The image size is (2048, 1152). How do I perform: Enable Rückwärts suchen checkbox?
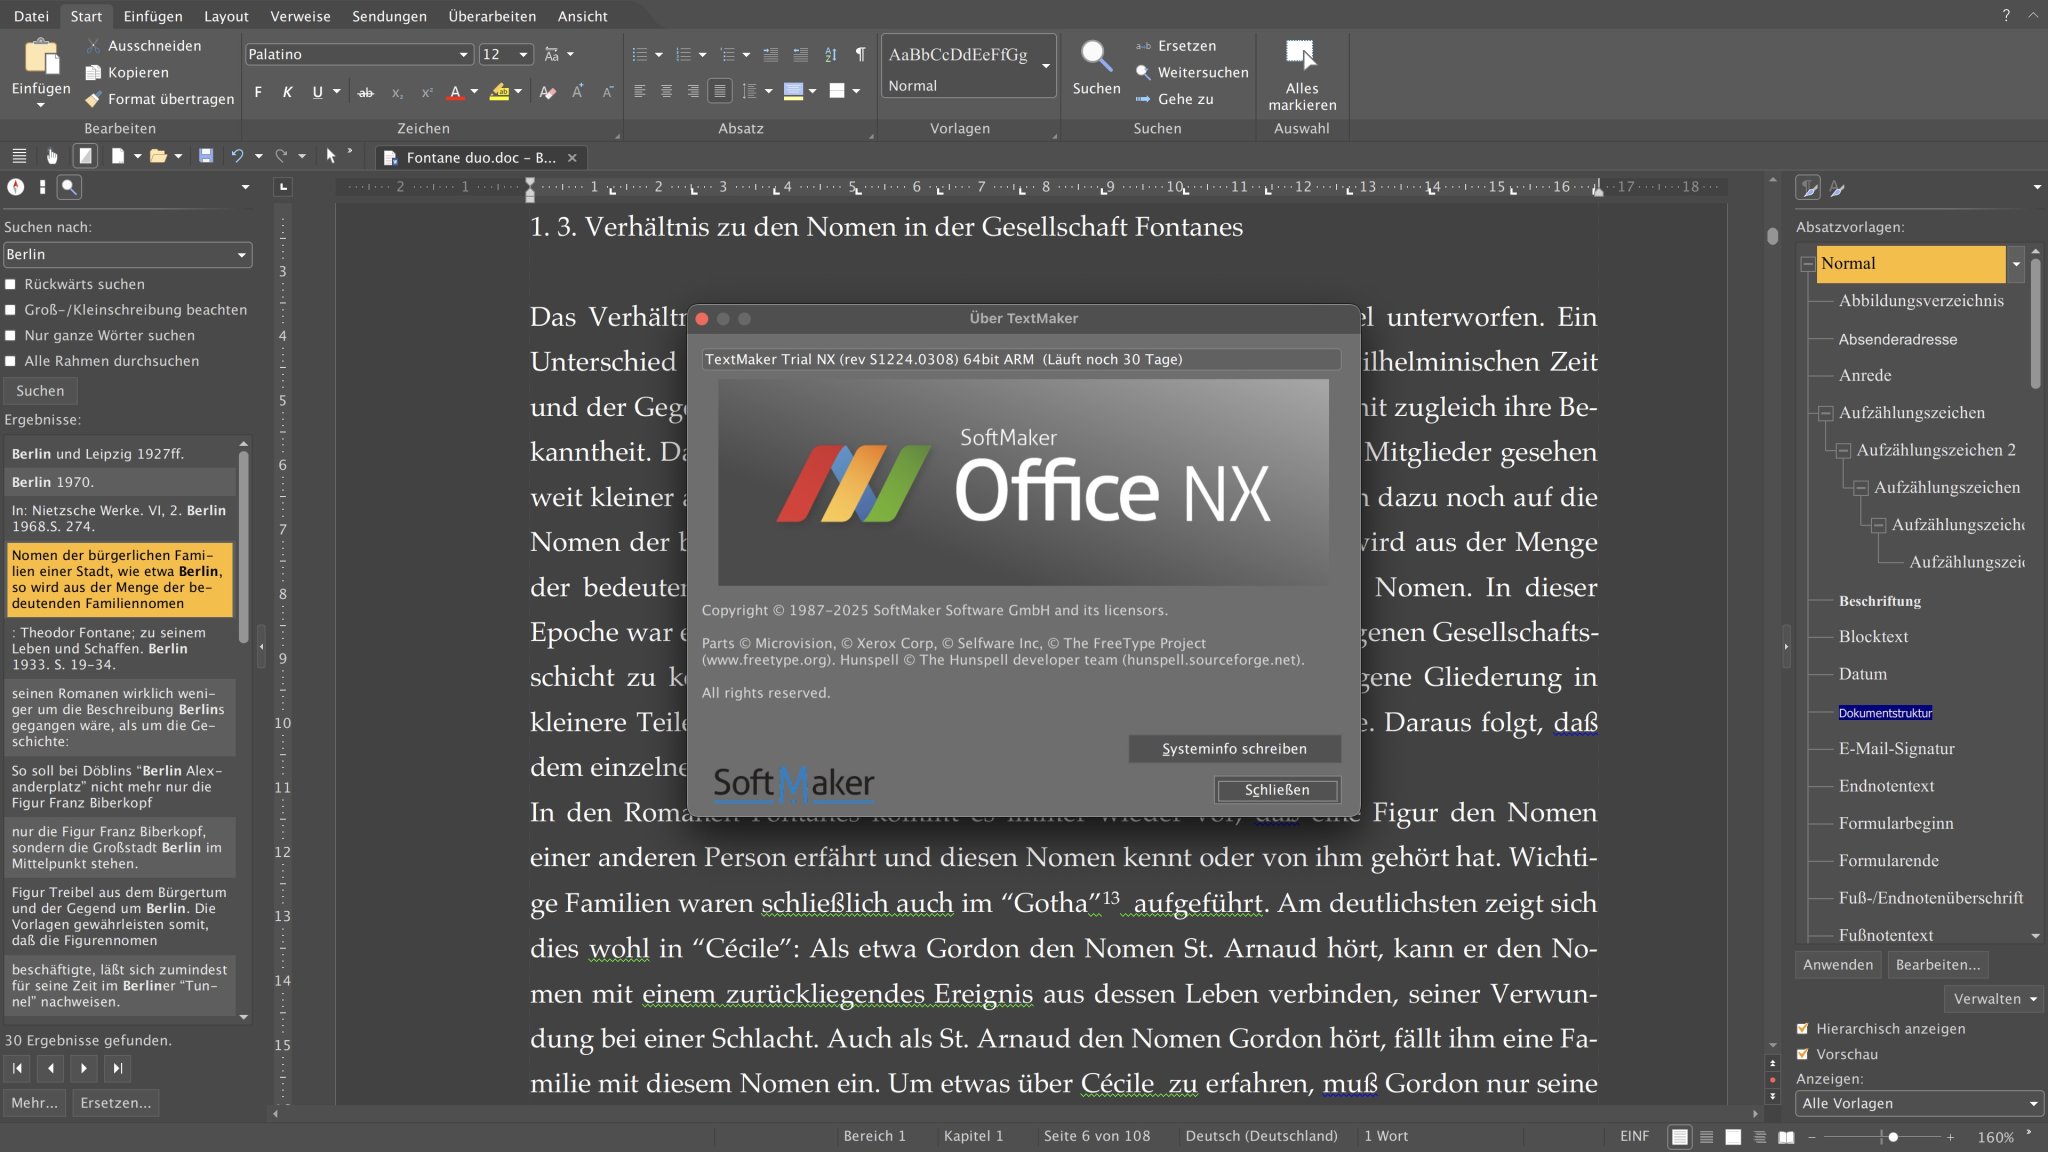10,284
